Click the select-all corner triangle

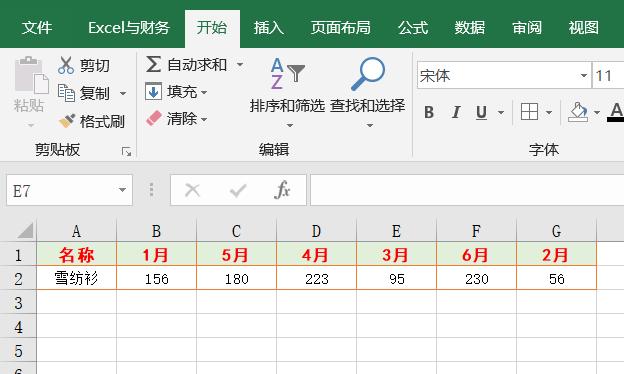[25, 230]
